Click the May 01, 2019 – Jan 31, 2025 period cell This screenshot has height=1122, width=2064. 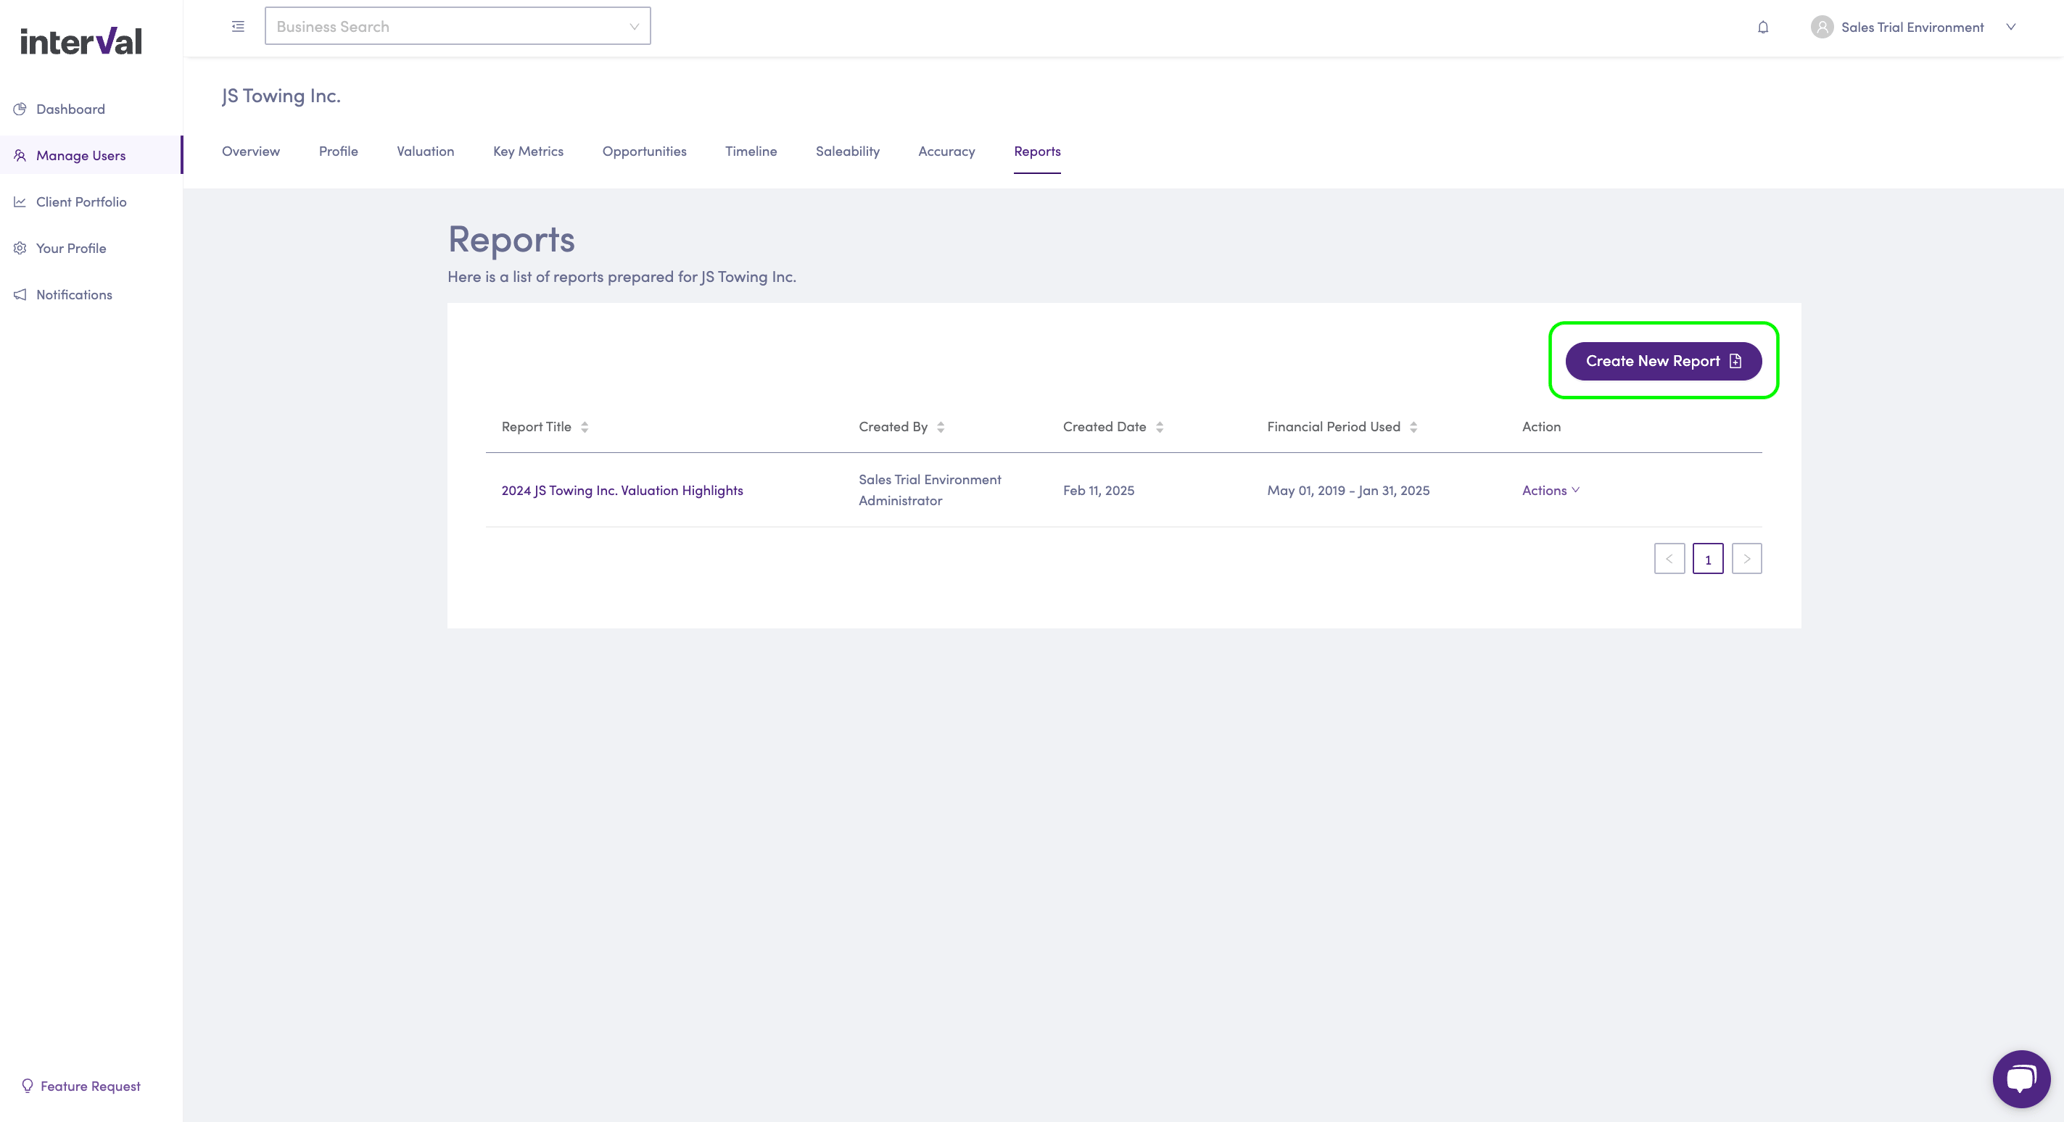click(1348, 490)
